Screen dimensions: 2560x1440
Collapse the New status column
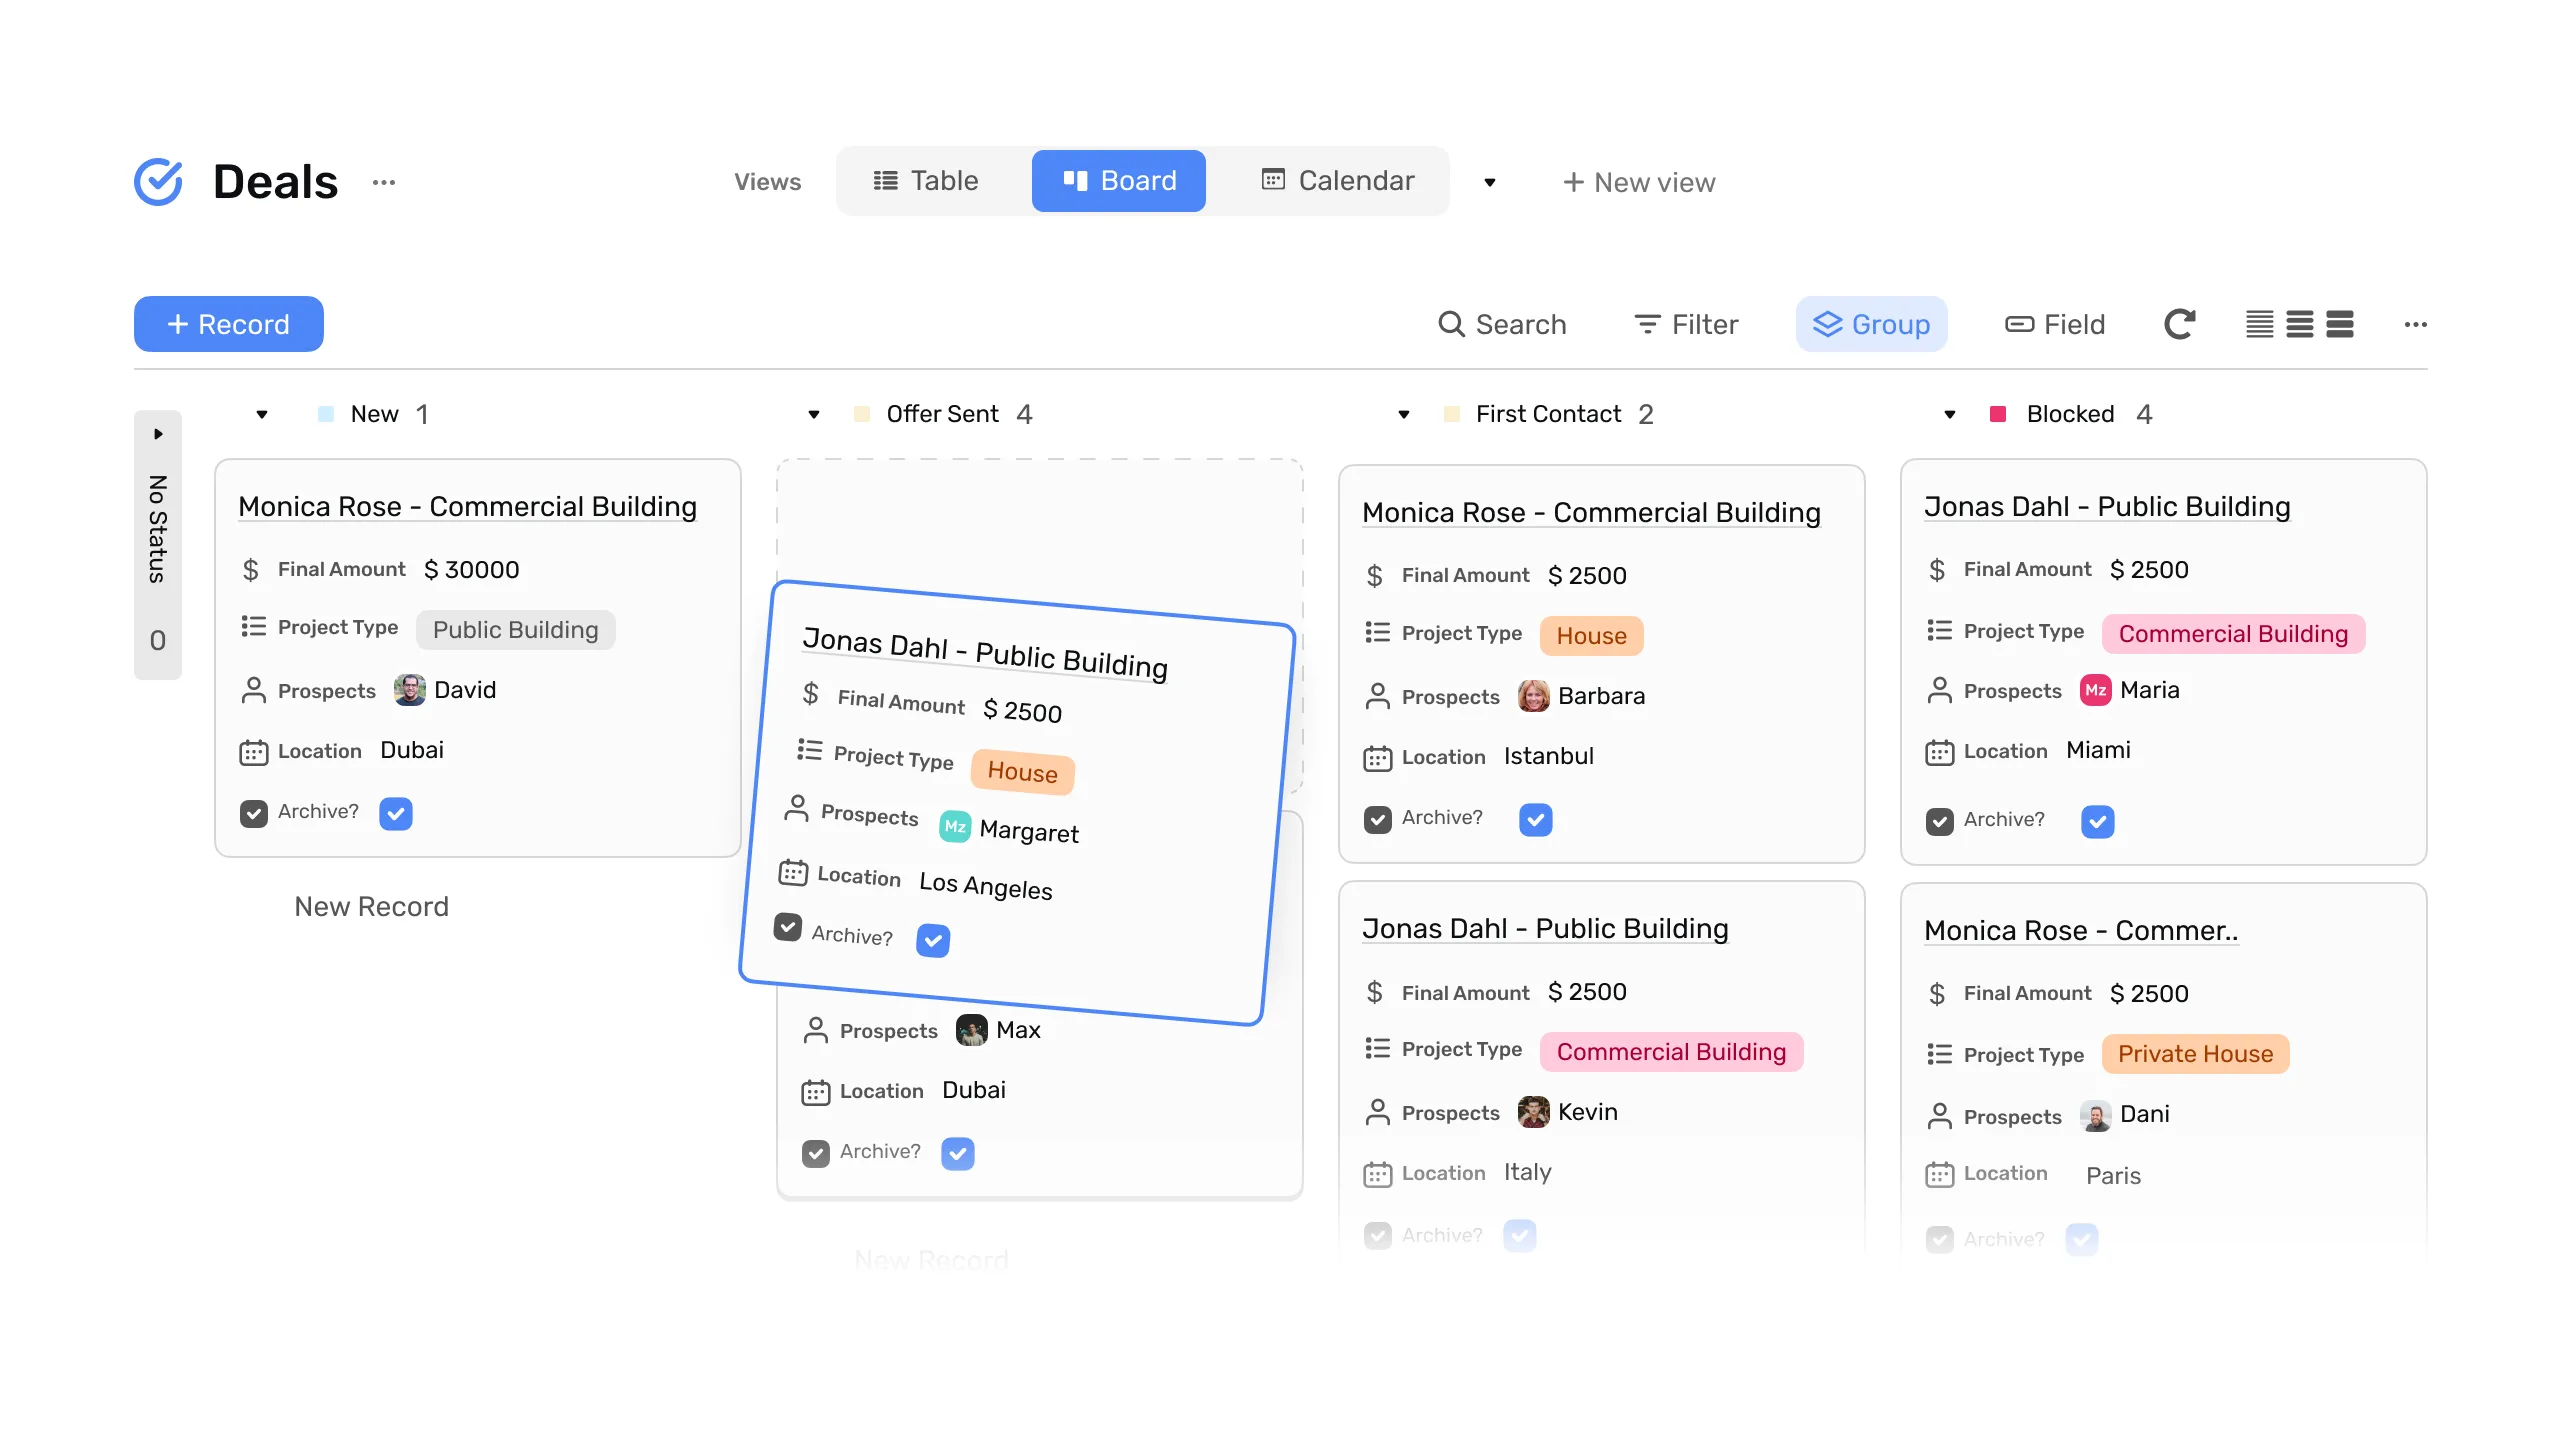point(263,414)
